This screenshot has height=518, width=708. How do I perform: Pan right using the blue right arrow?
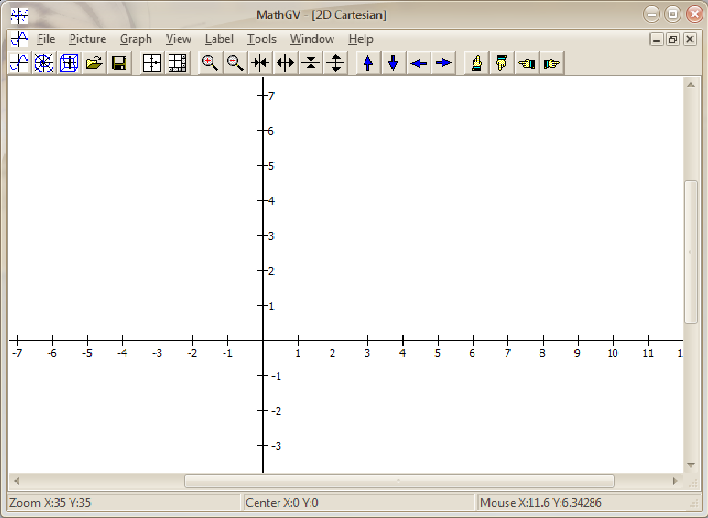[443, 63]
